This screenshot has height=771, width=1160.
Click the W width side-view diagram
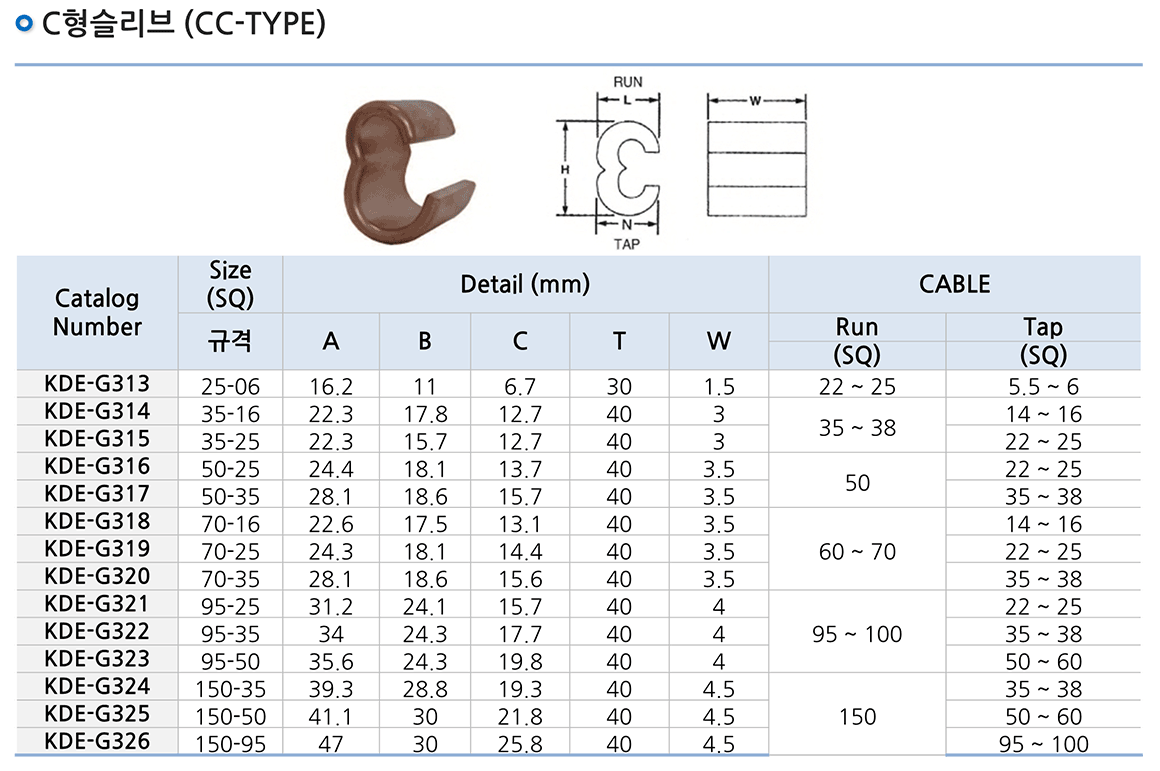coord(756,159)
